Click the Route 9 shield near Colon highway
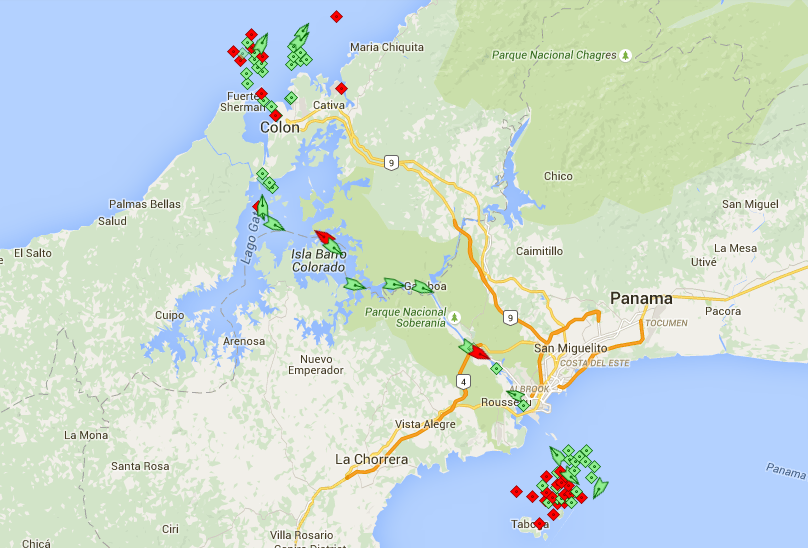The height and width of the screenshot is (548, 808). pyautogui.click(x=392, y=161)
